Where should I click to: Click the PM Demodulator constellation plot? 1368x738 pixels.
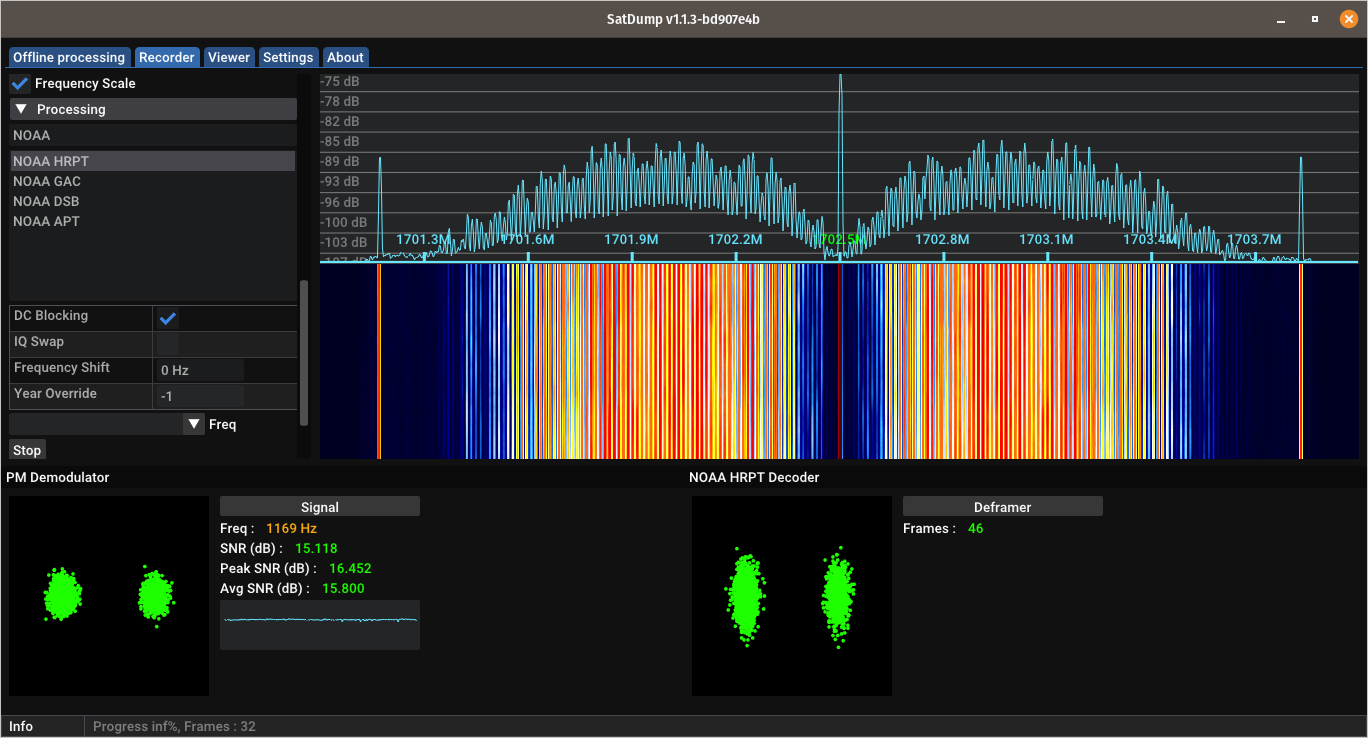pos(109,596)
